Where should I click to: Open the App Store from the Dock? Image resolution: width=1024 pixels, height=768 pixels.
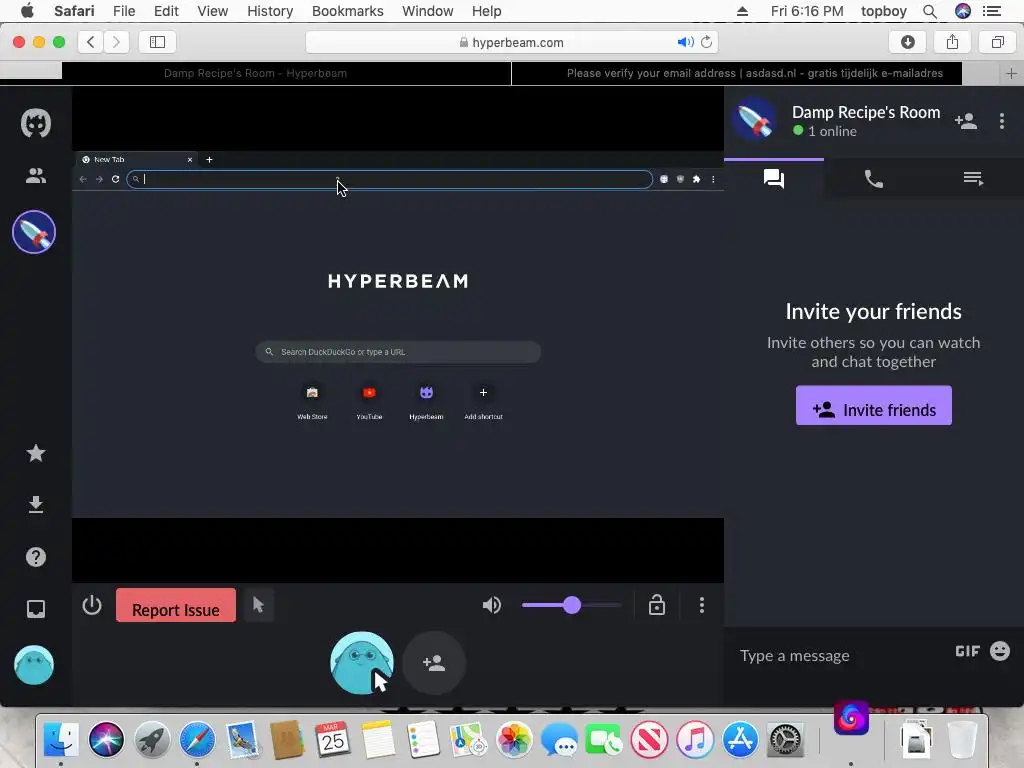(740, 740)
